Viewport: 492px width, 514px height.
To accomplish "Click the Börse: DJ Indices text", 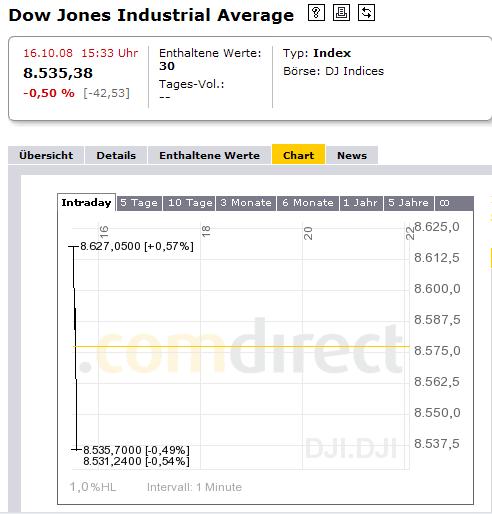I will click(x=333, y=71).
